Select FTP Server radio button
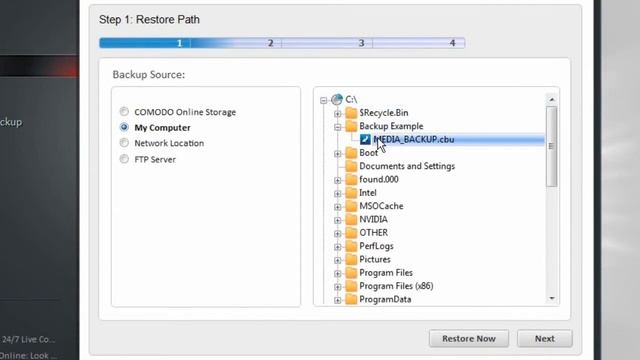640x360 pixels. [x=124, y=159]
